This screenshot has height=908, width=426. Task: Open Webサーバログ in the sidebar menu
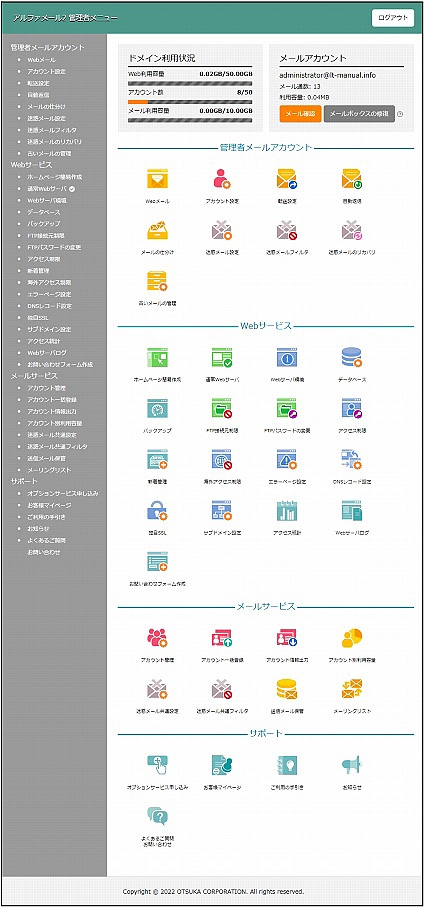[47, 353]
